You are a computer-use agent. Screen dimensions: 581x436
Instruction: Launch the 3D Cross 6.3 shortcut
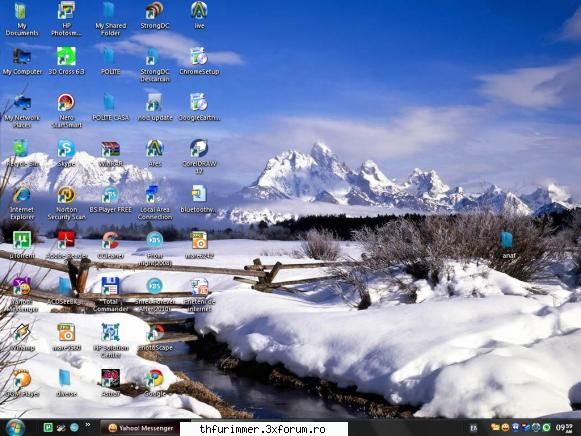click(x=66, y=61)
